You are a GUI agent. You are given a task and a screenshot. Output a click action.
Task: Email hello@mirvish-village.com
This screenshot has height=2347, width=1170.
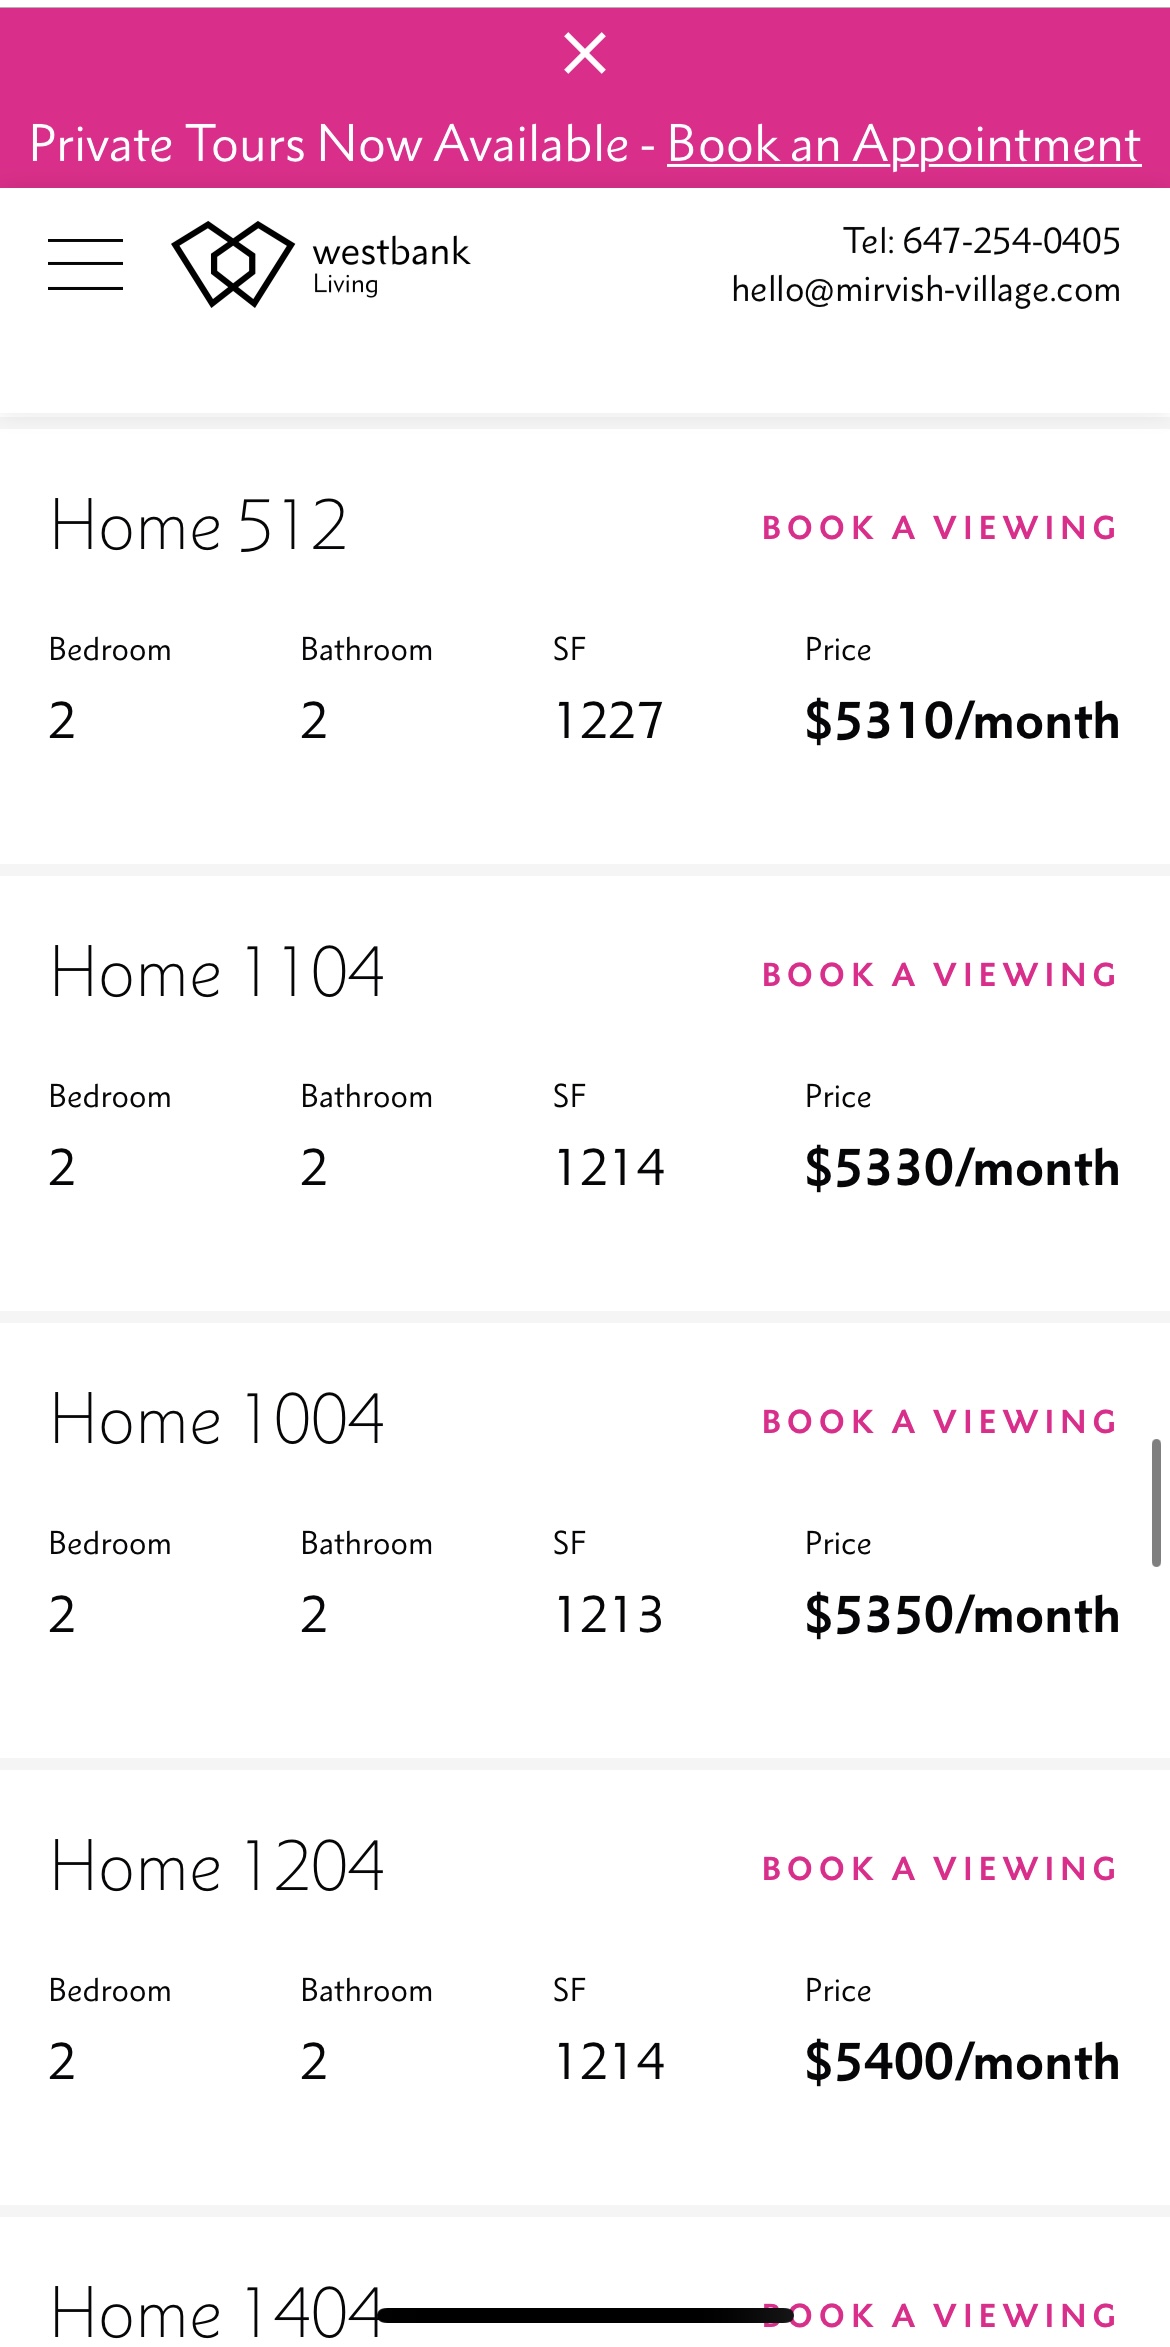tap(925, 290)
